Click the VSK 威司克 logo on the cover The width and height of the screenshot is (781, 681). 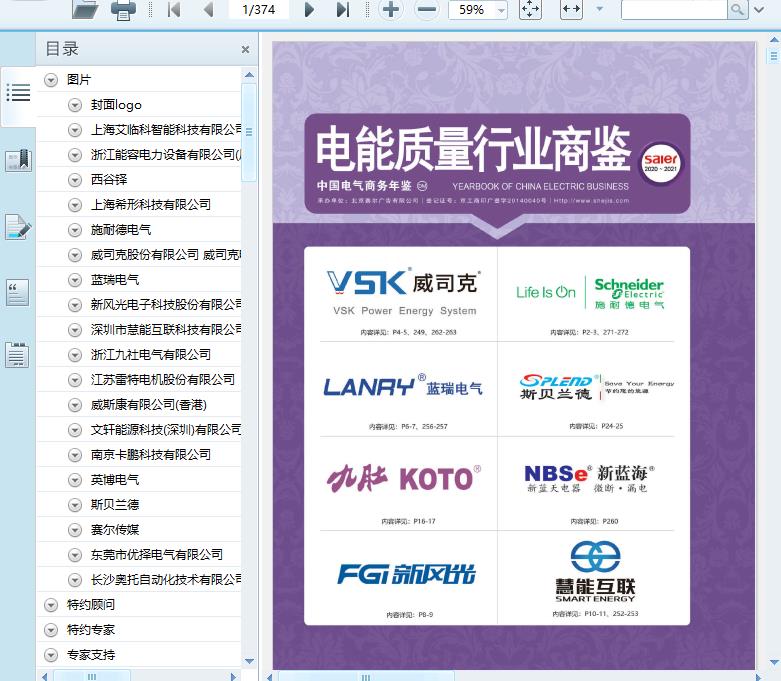[404, 292]
